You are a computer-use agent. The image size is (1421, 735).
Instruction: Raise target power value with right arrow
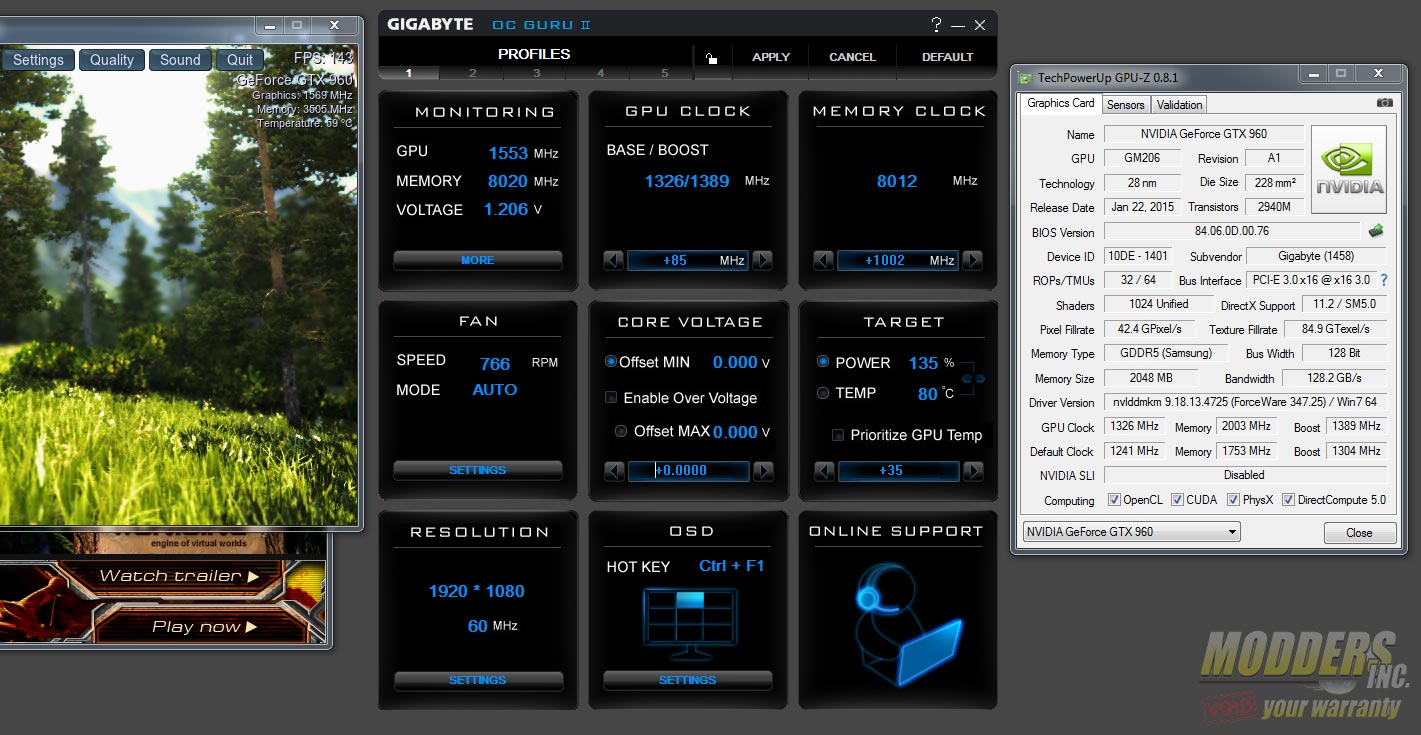973,471
